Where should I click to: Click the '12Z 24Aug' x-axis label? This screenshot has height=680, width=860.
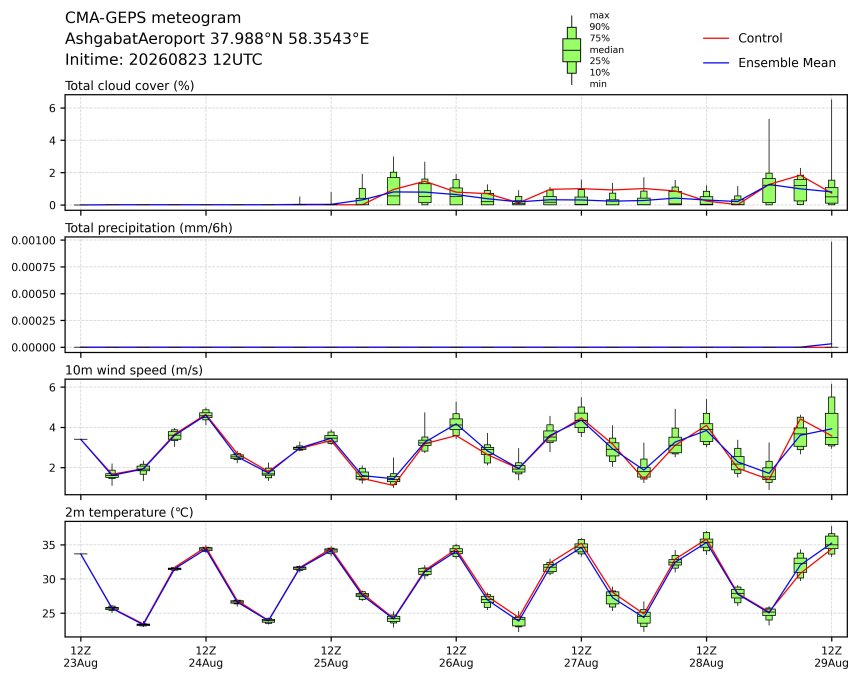pyautogui.click(x=206, y=657)
